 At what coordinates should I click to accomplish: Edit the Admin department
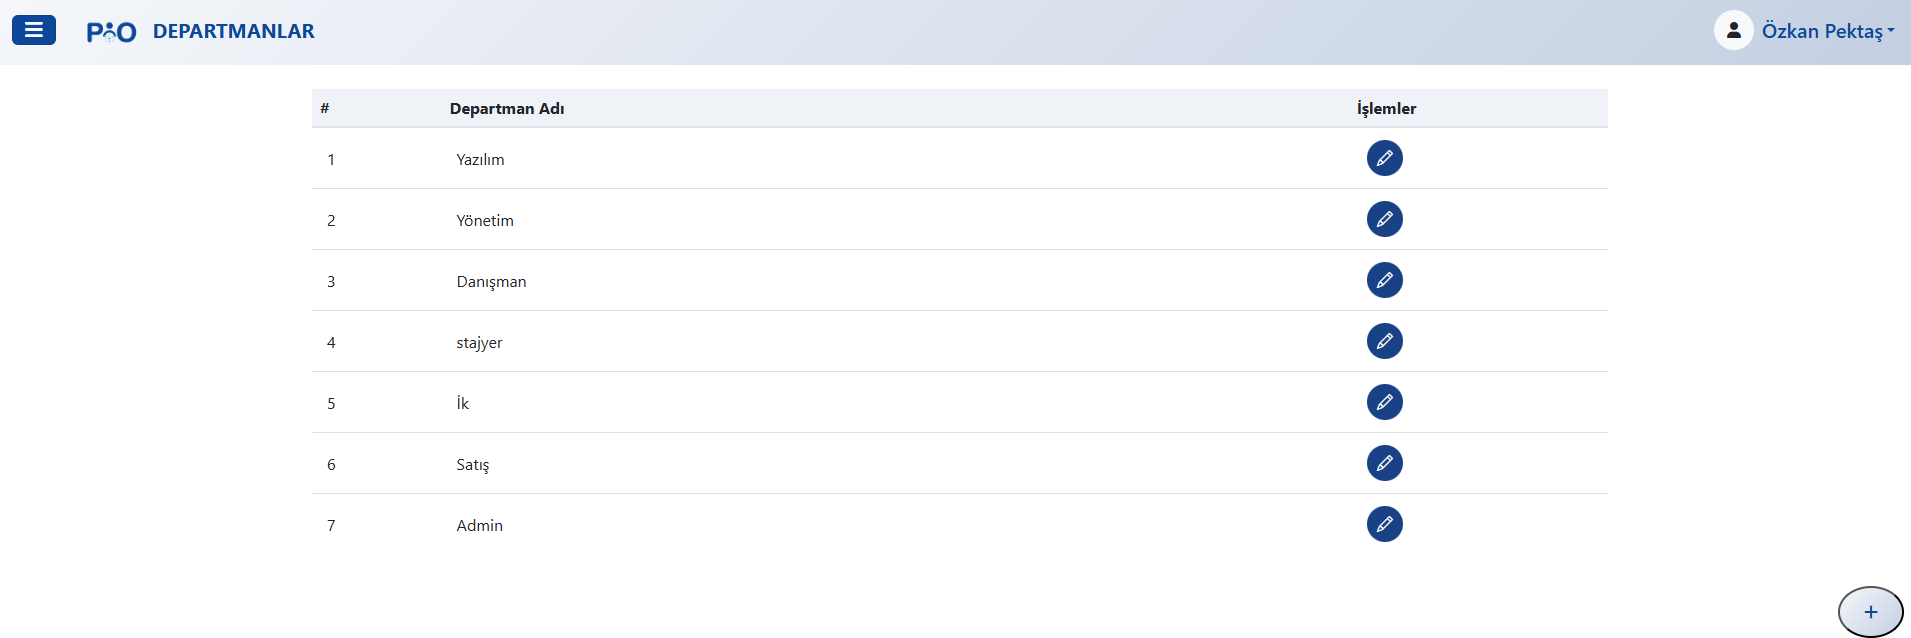point(1384,524)
